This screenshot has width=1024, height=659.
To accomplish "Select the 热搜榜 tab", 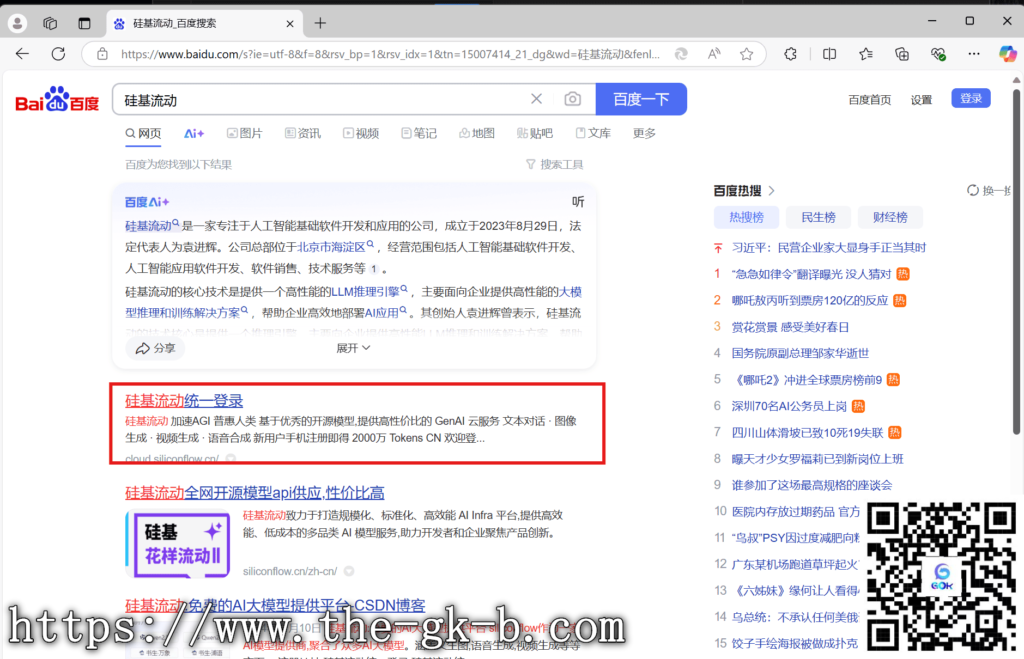I will 746,217.
